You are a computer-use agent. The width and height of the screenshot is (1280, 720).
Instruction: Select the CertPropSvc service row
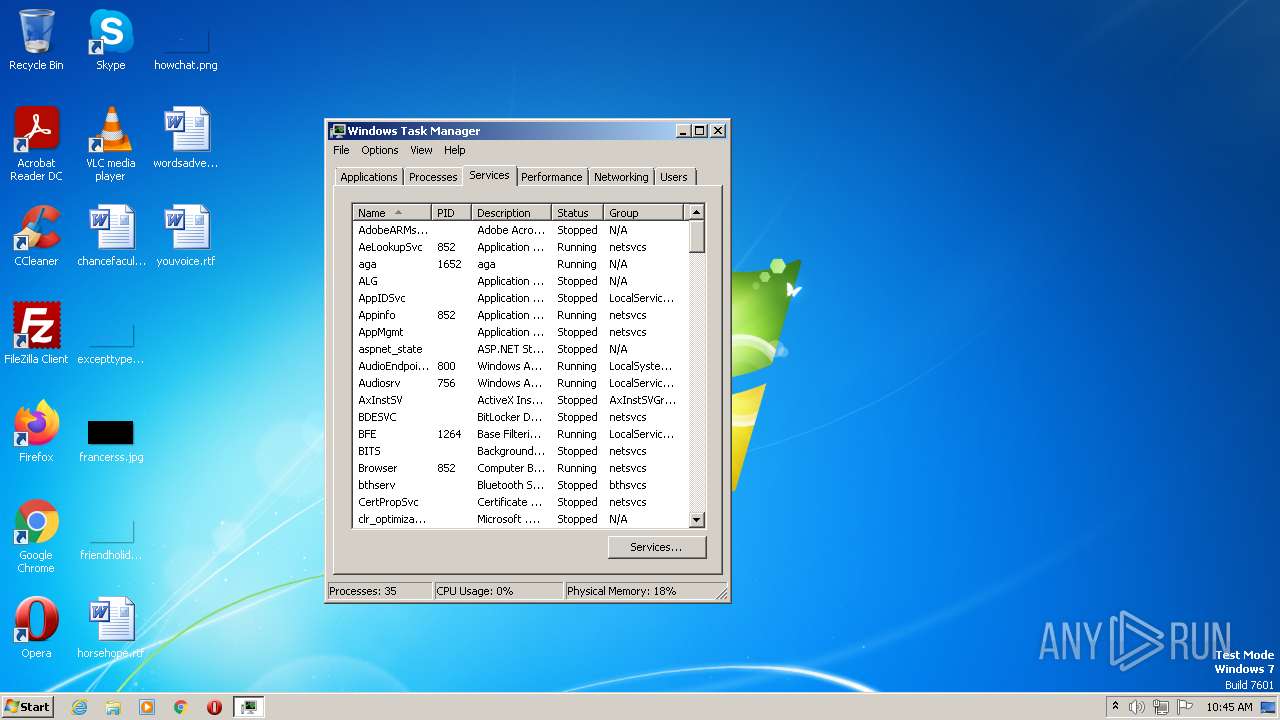click(x=521, y=502)
